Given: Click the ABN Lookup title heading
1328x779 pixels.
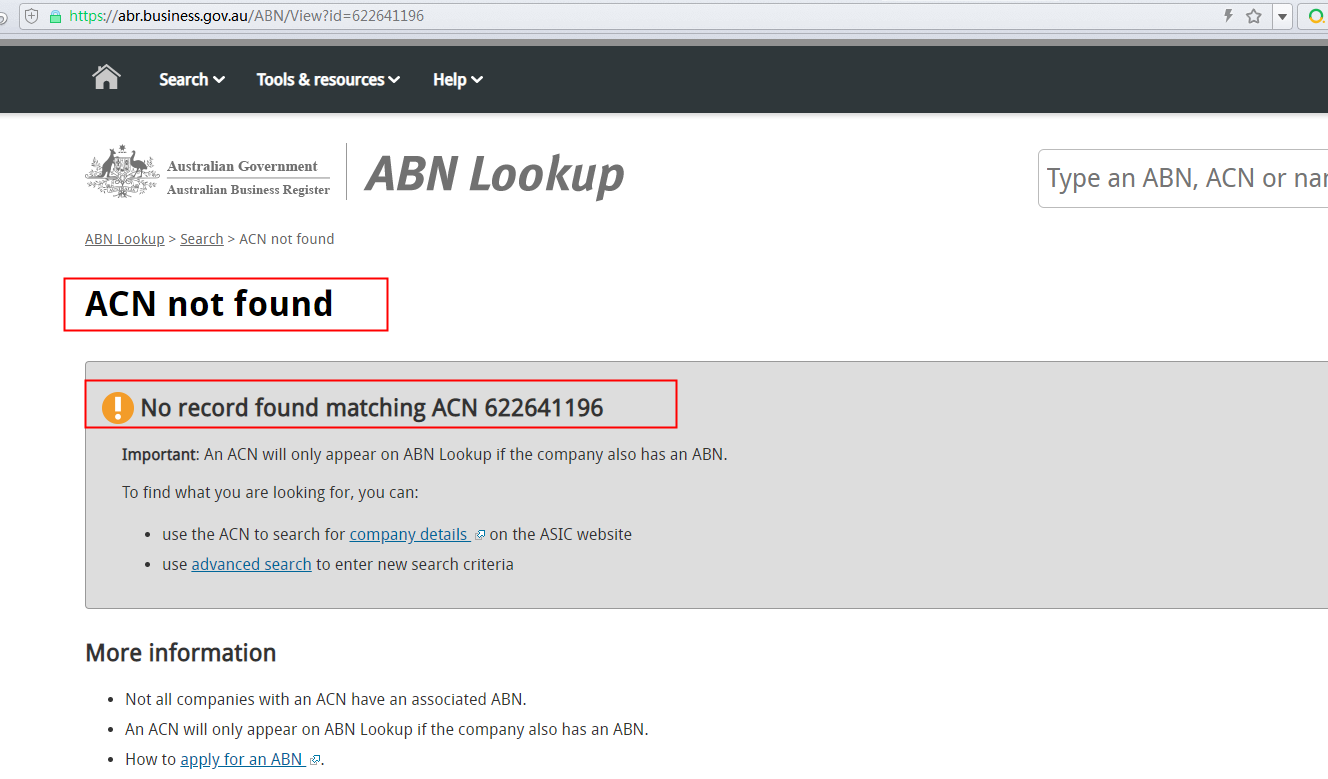Looking at the screenshot, I should click(495, 174).
